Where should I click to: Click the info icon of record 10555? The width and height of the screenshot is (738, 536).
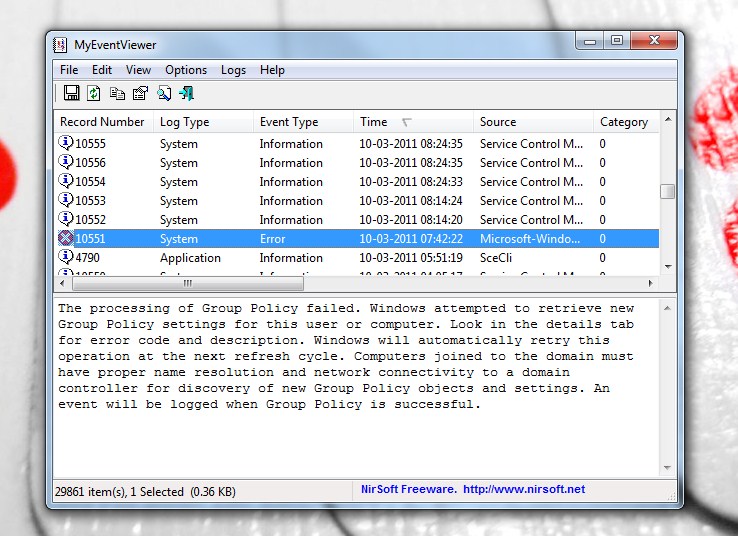(65, 142)
